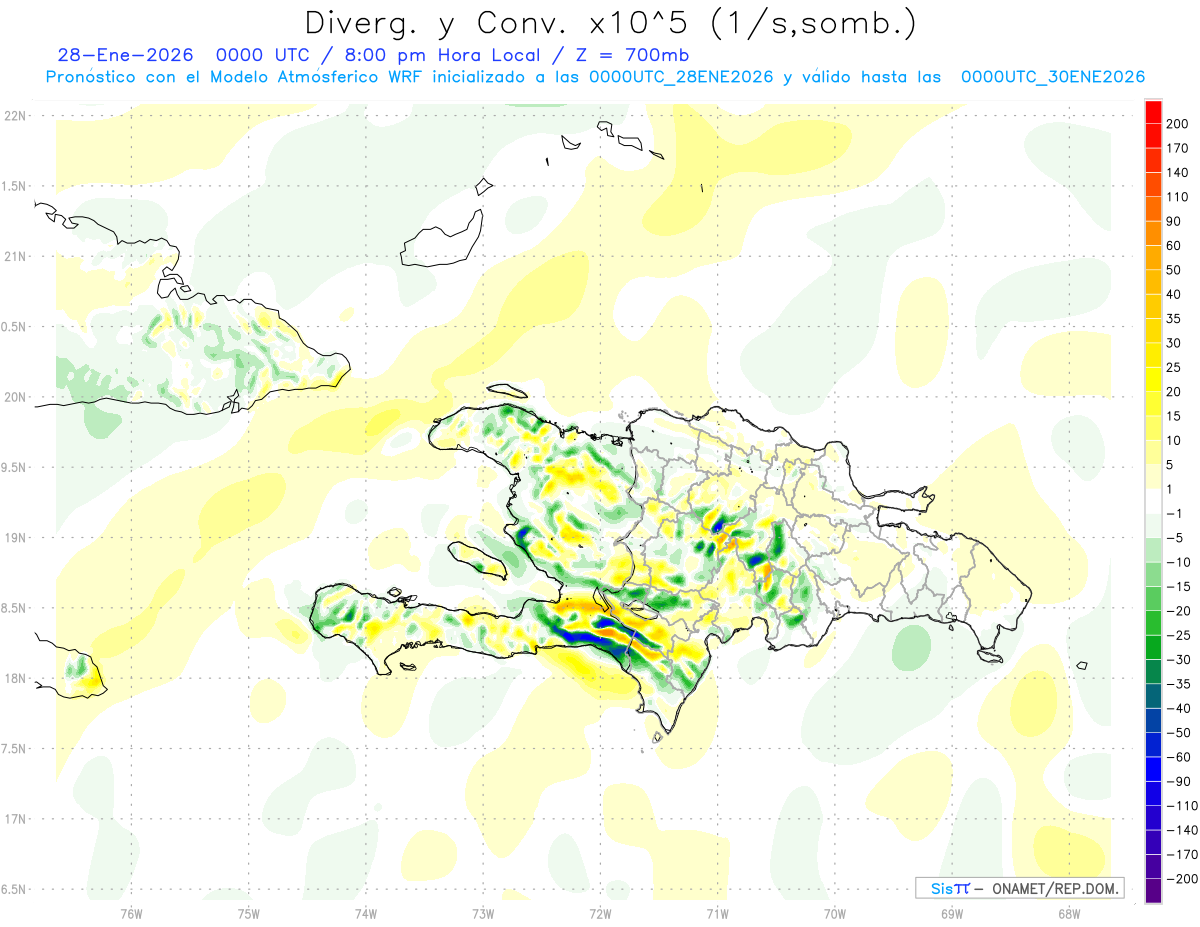Viewport: 1200px width, 927px height.
Task: Click the positive '200' color scale label
Action: pyautogui.click(x=1177, y=123)
